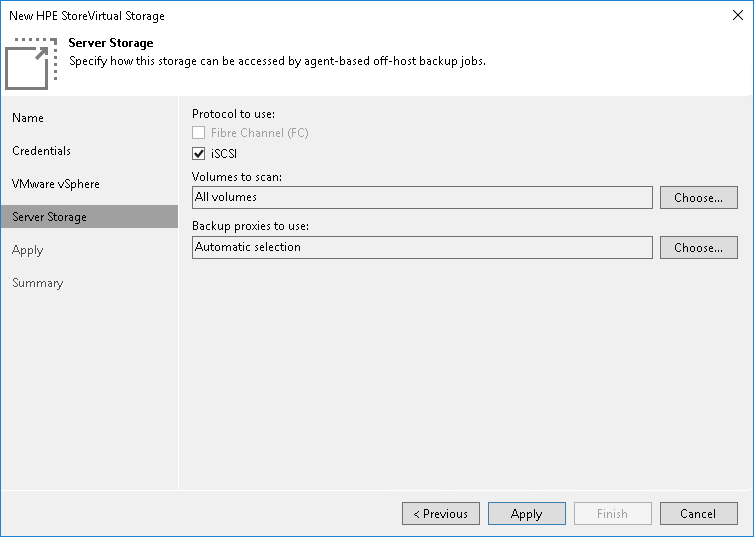Close the New HPE StoreVirtual Storage dialog
This screenshot has height=537, width=754.
[x=736, y=15]
